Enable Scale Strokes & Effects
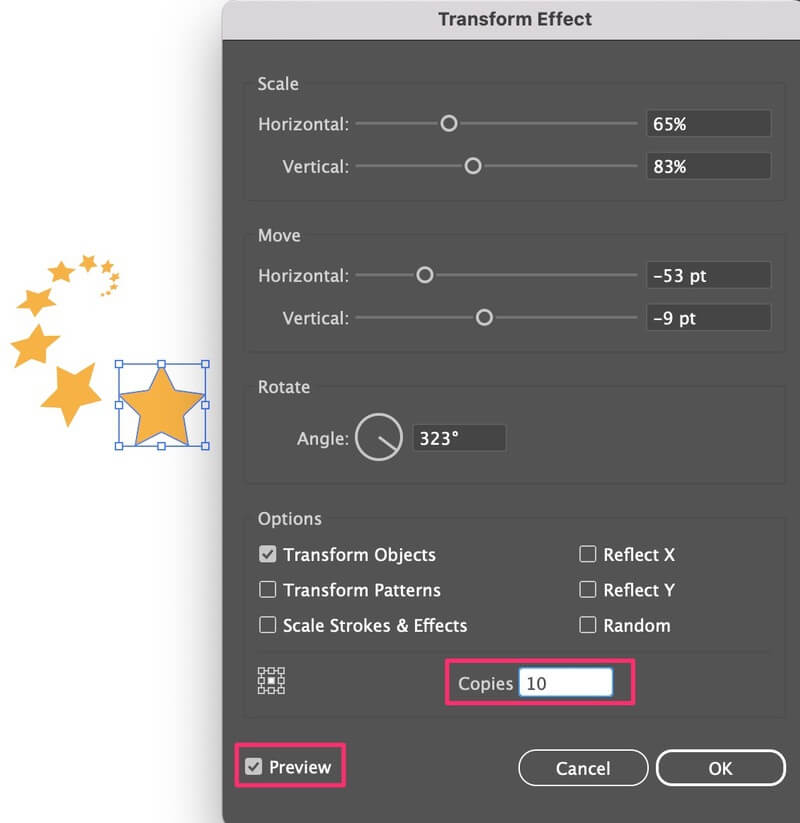The image size is (800, 823). [268, 625]
